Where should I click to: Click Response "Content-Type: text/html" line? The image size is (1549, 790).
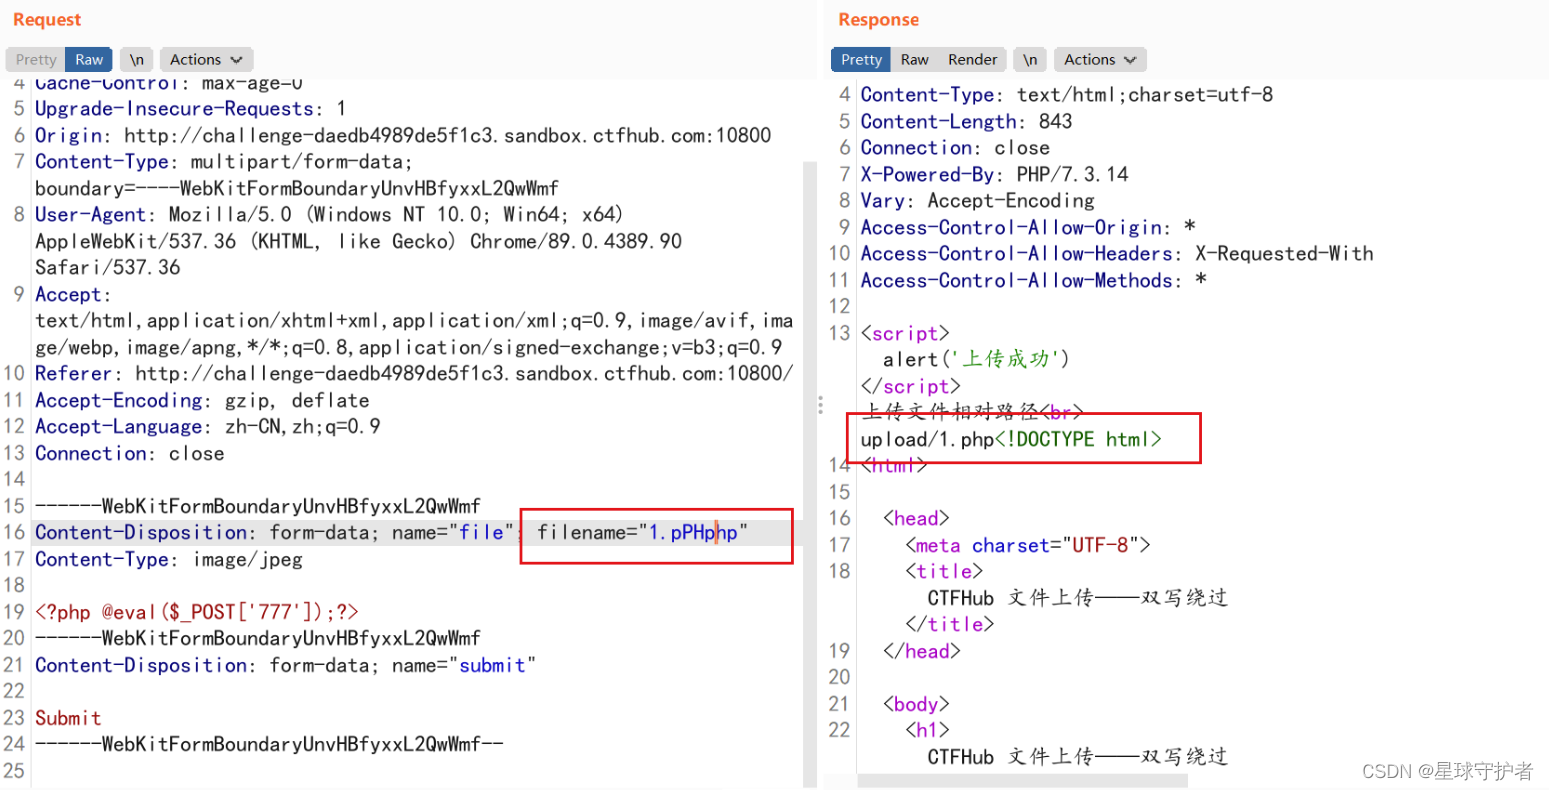pos(1067,95)
